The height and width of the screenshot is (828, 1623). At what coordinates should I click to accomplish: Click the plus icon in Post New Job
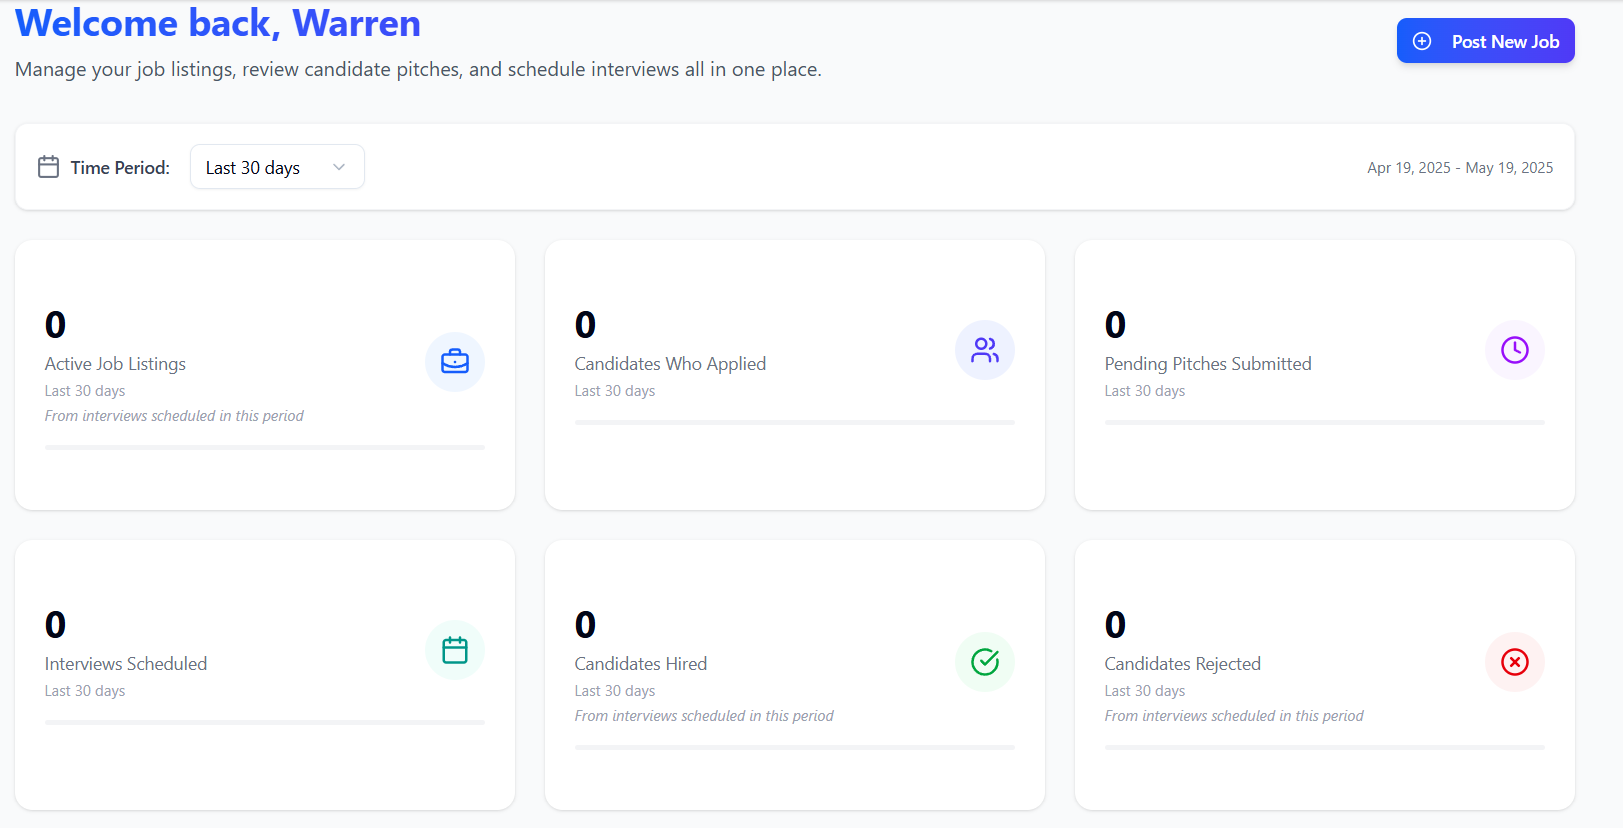tap(1422, 41)
